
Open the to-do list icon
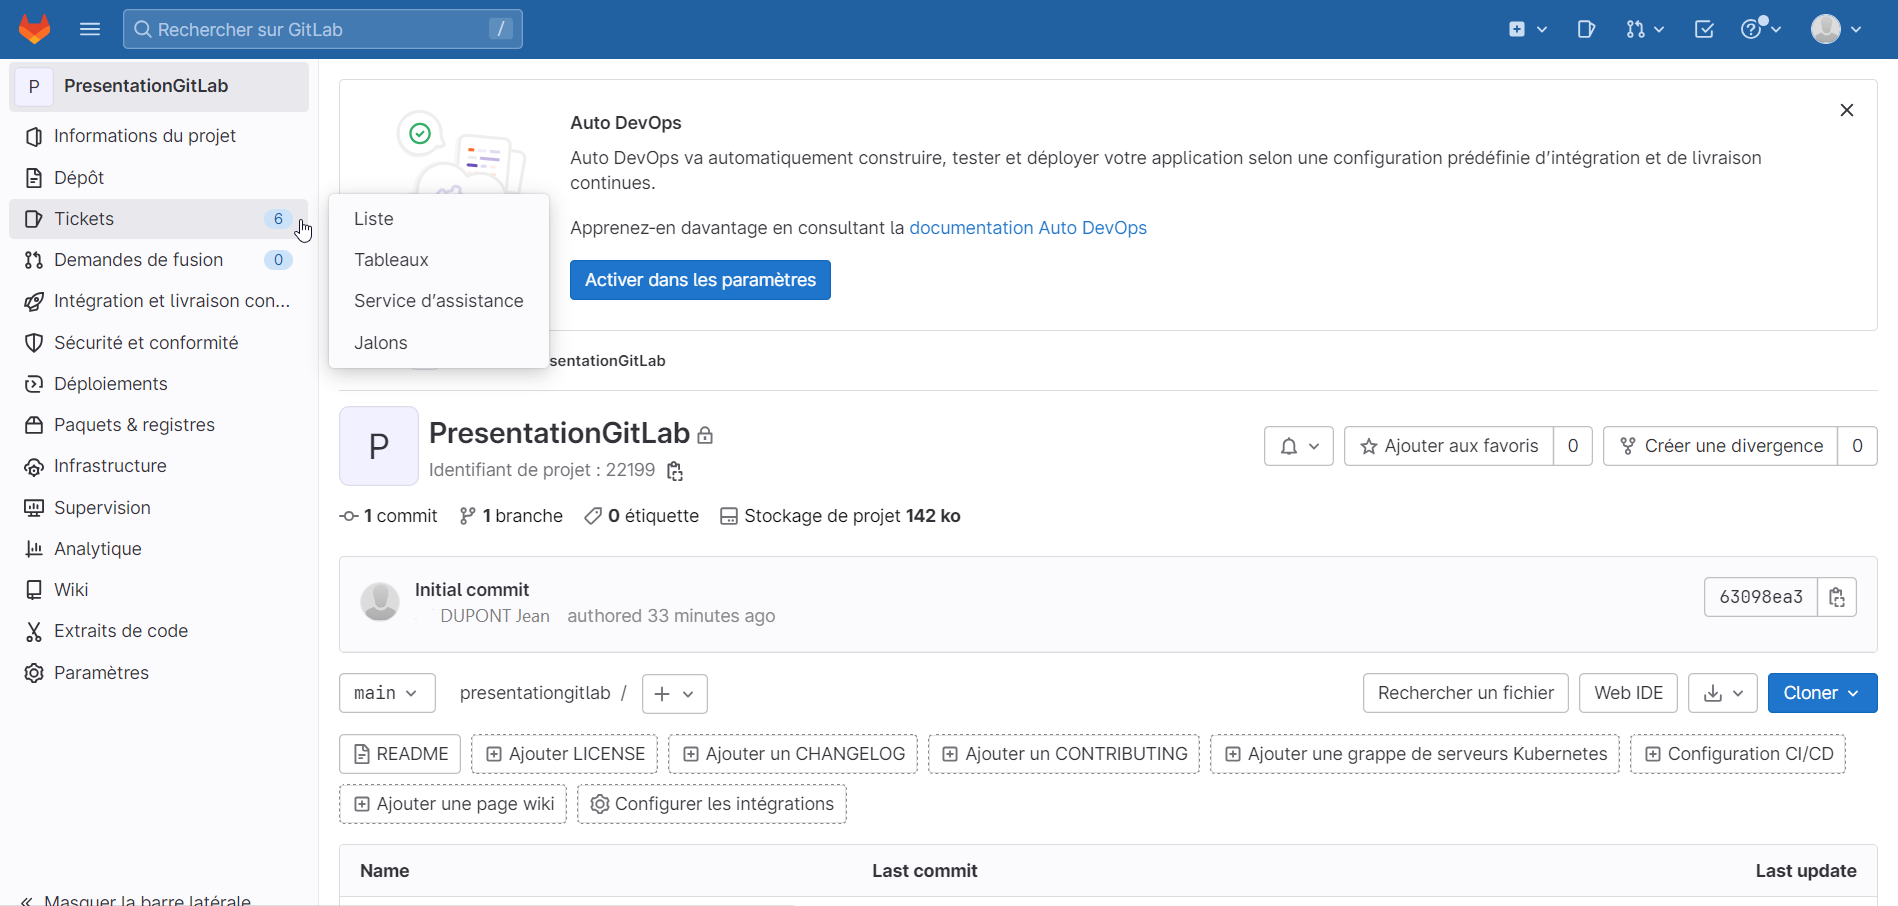pyautogui.click(x=1704, y=29)
